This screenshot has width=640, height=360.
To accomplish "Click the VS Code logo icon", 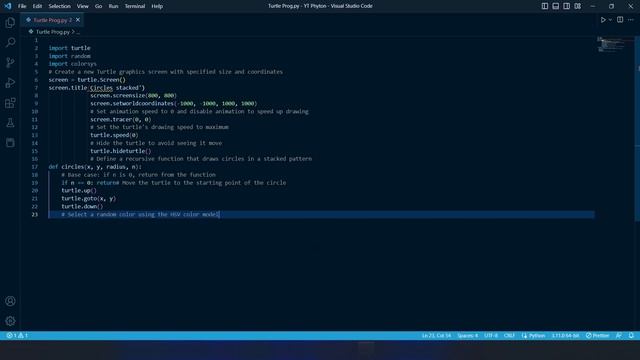I will [8, 6].
